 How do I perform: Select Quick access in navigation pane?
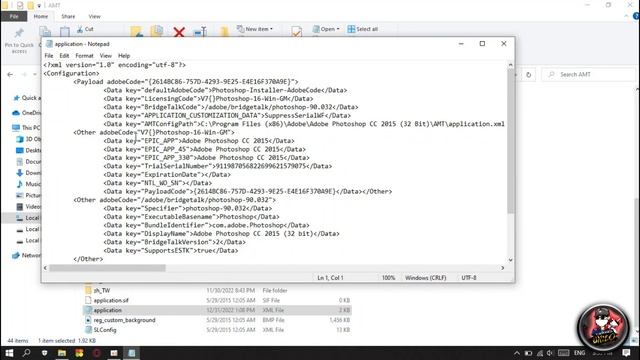(x=27, y=98)
